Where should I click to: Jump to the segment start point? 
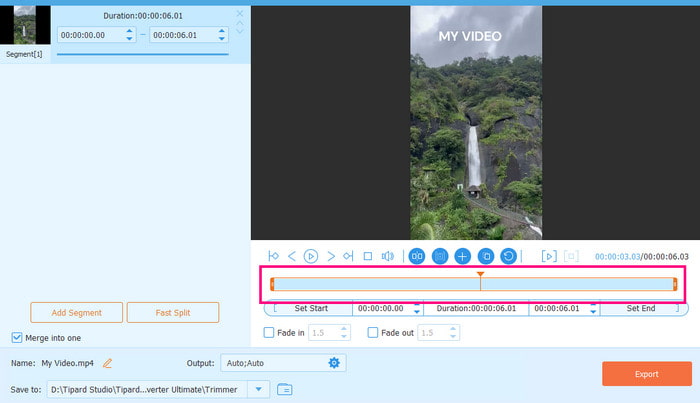(273, 256)
